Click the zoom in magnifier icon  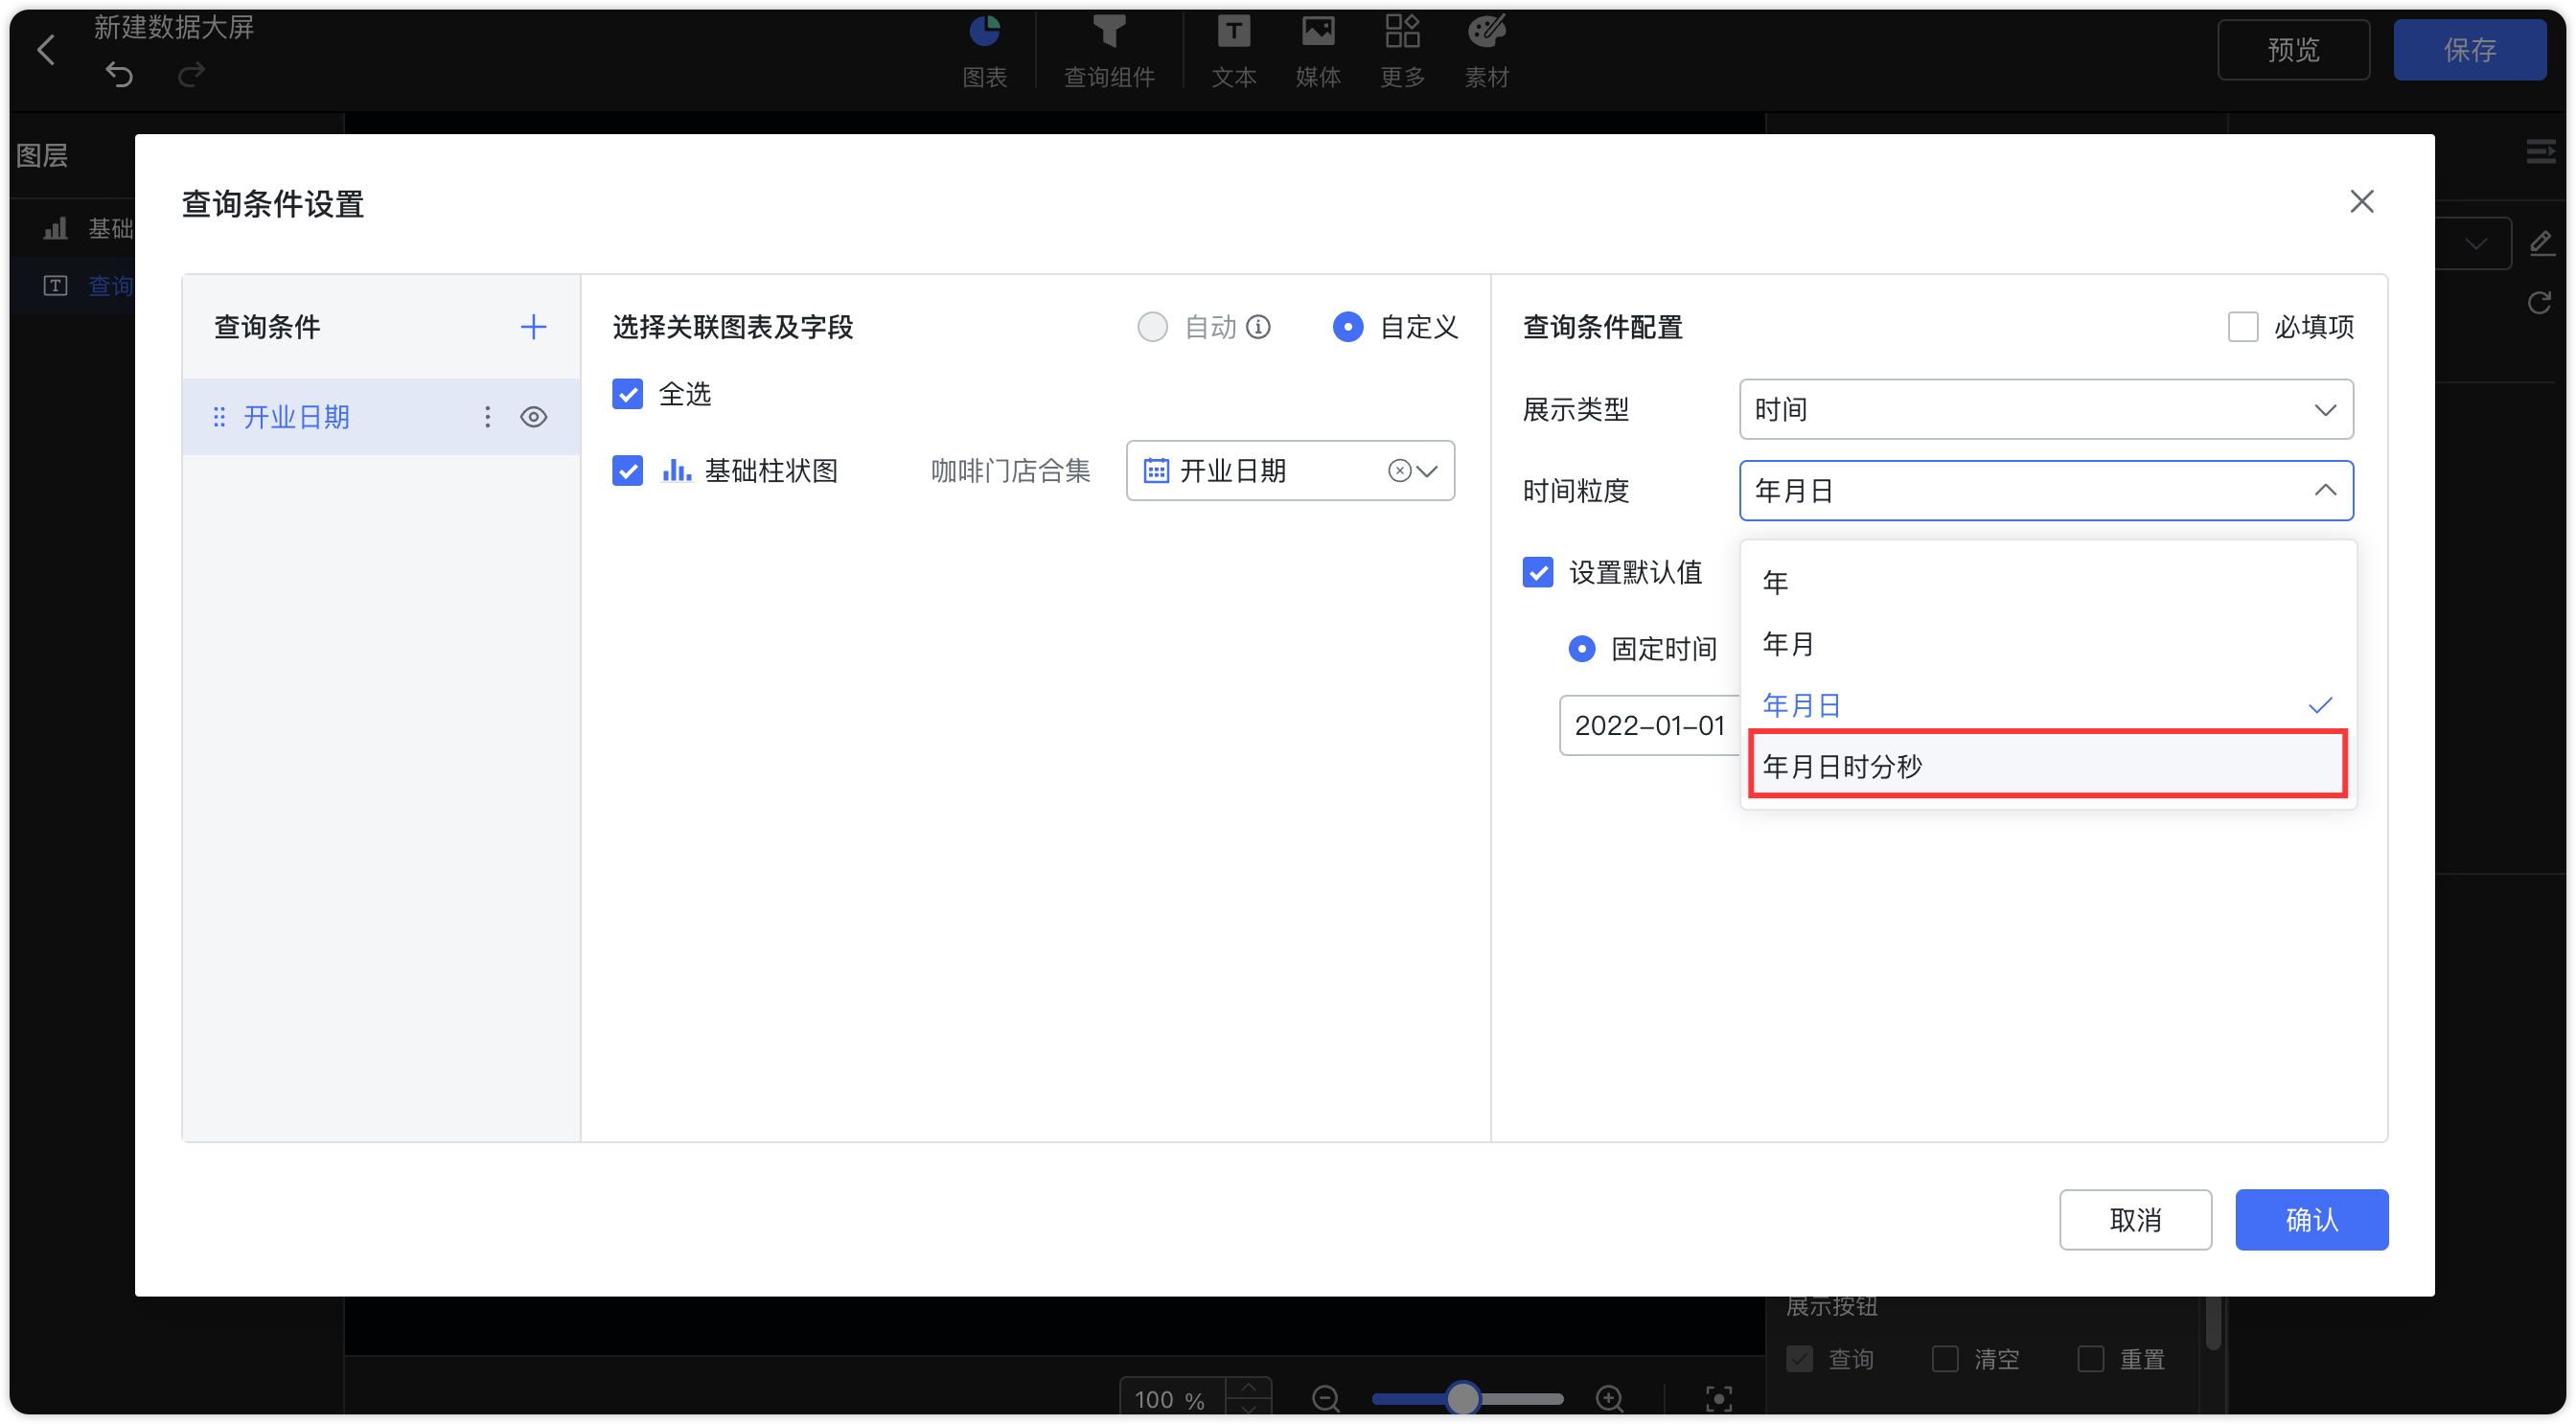1609,1397
